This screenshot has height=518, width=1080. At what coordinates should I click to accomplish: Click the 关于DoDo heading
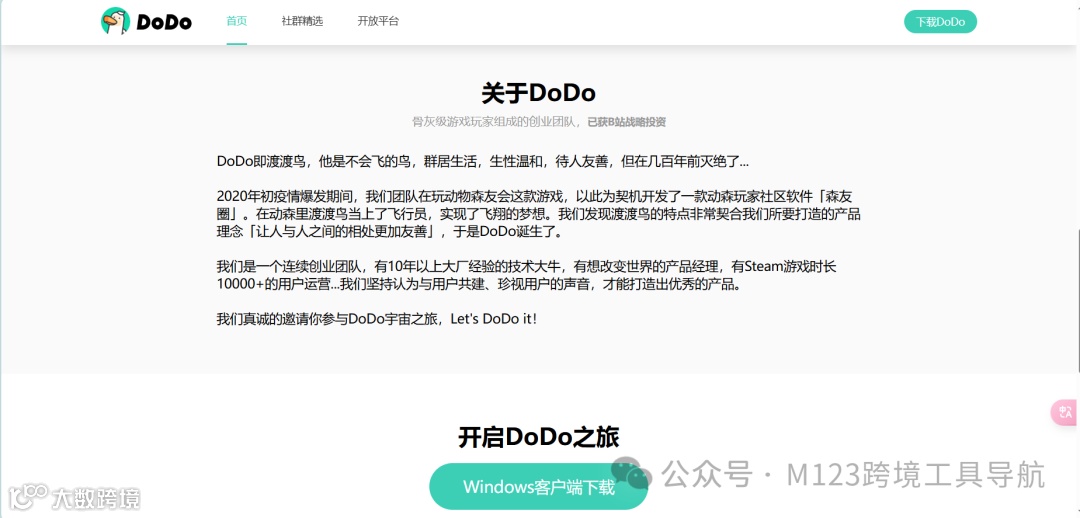539,93
